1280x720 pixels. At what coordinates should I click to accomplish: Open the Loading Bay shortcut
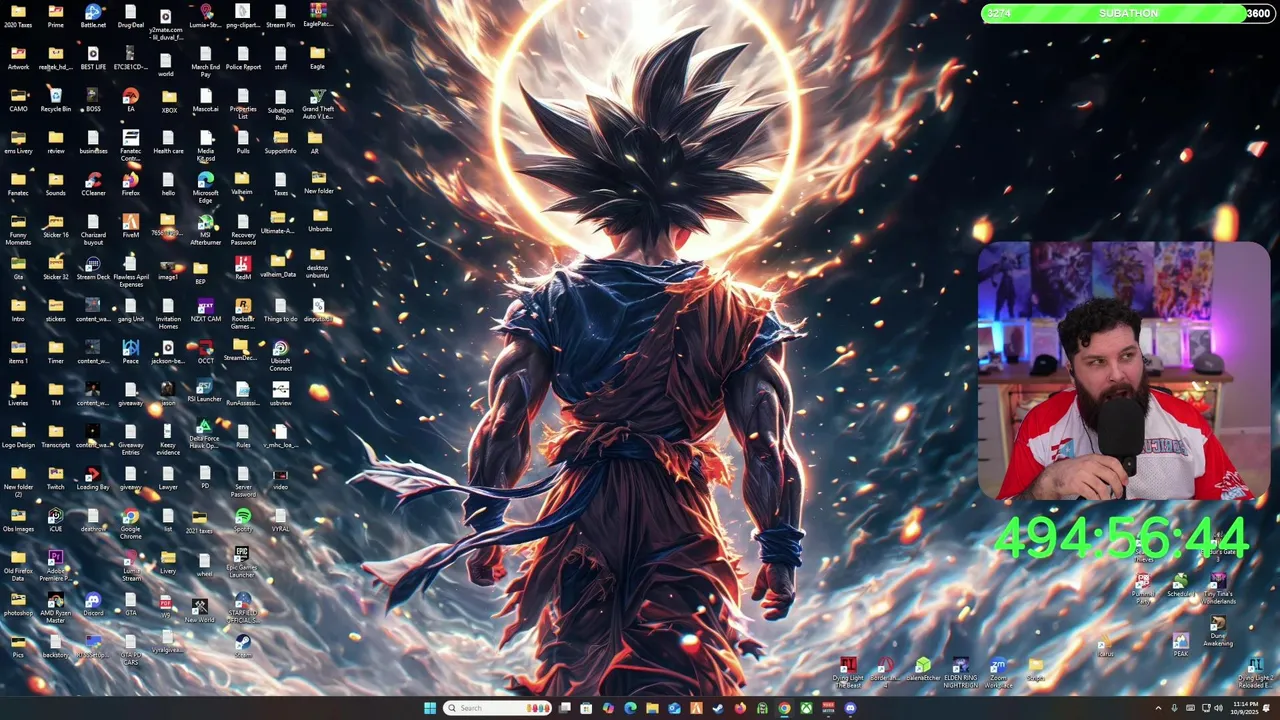click(x=93, y=478)
